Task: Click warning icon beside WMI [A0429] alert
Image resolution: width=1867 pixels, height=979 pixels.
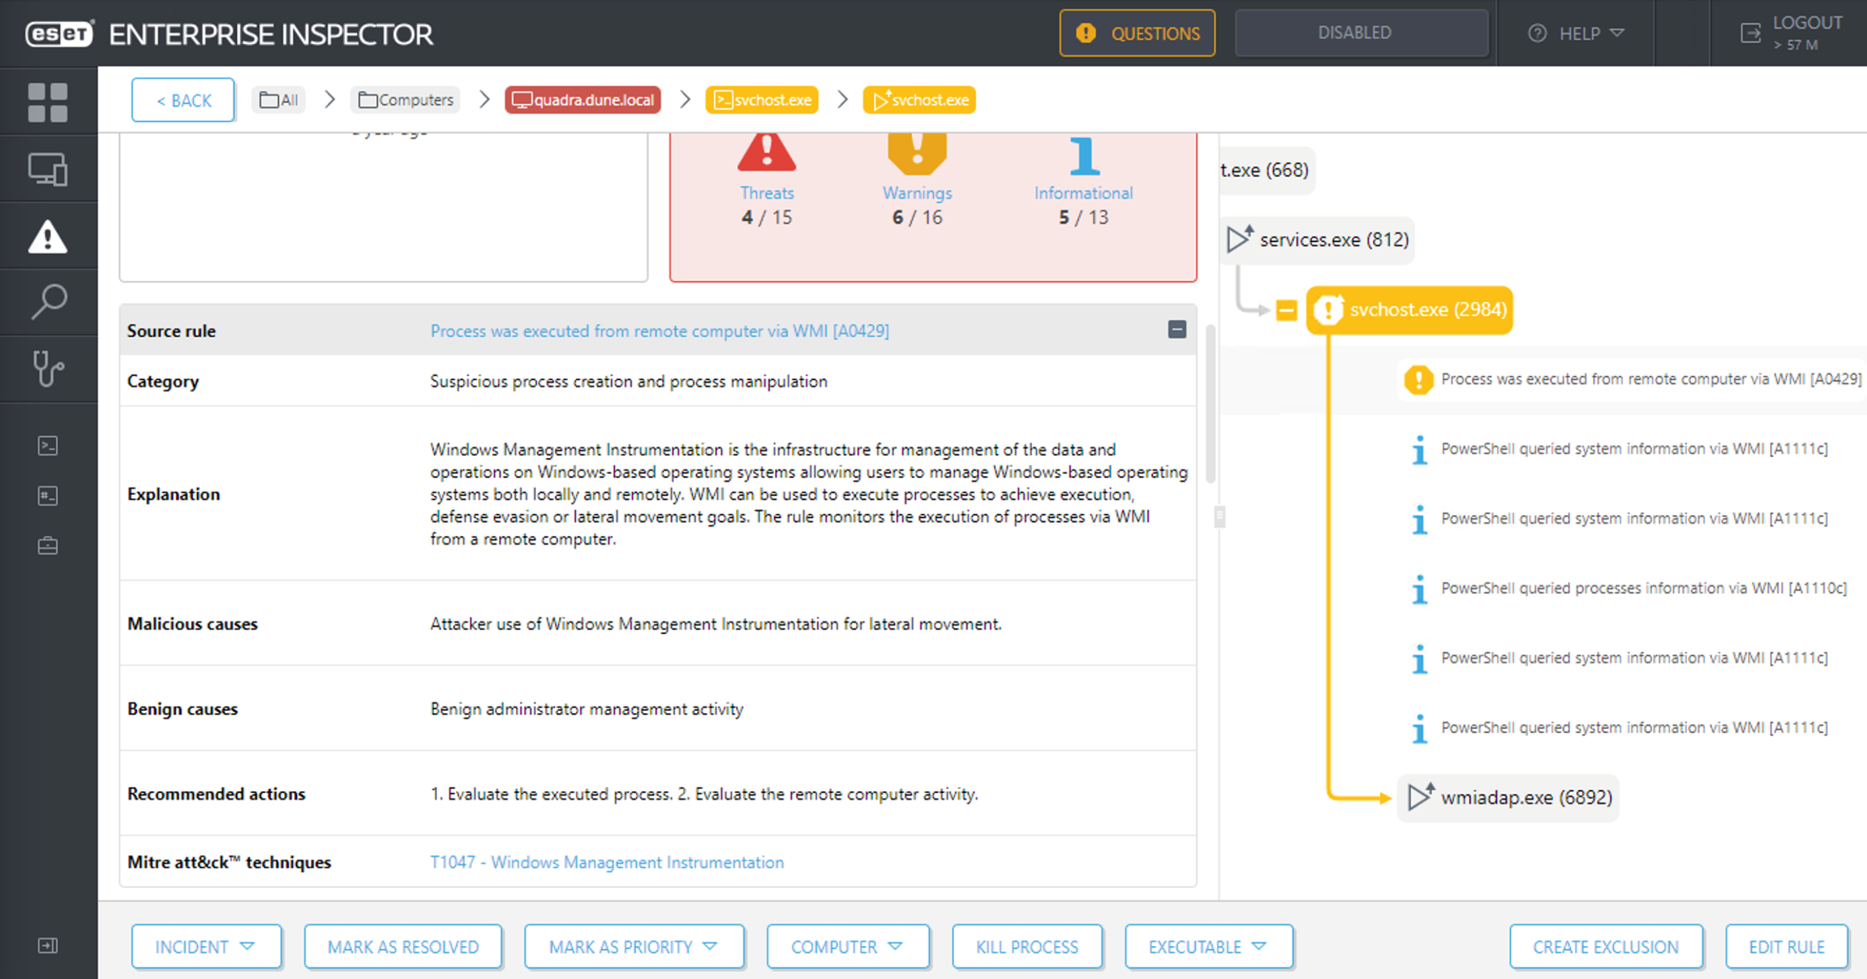Action: click(x=1418, y=380)
